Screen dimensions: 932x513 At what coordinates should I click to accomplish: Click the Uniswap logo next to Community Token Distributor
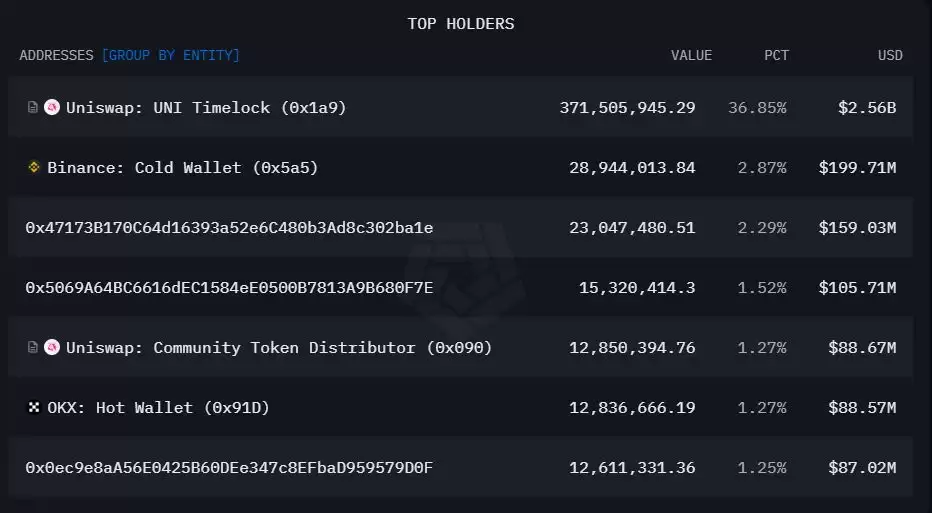(x=52, y=348)
